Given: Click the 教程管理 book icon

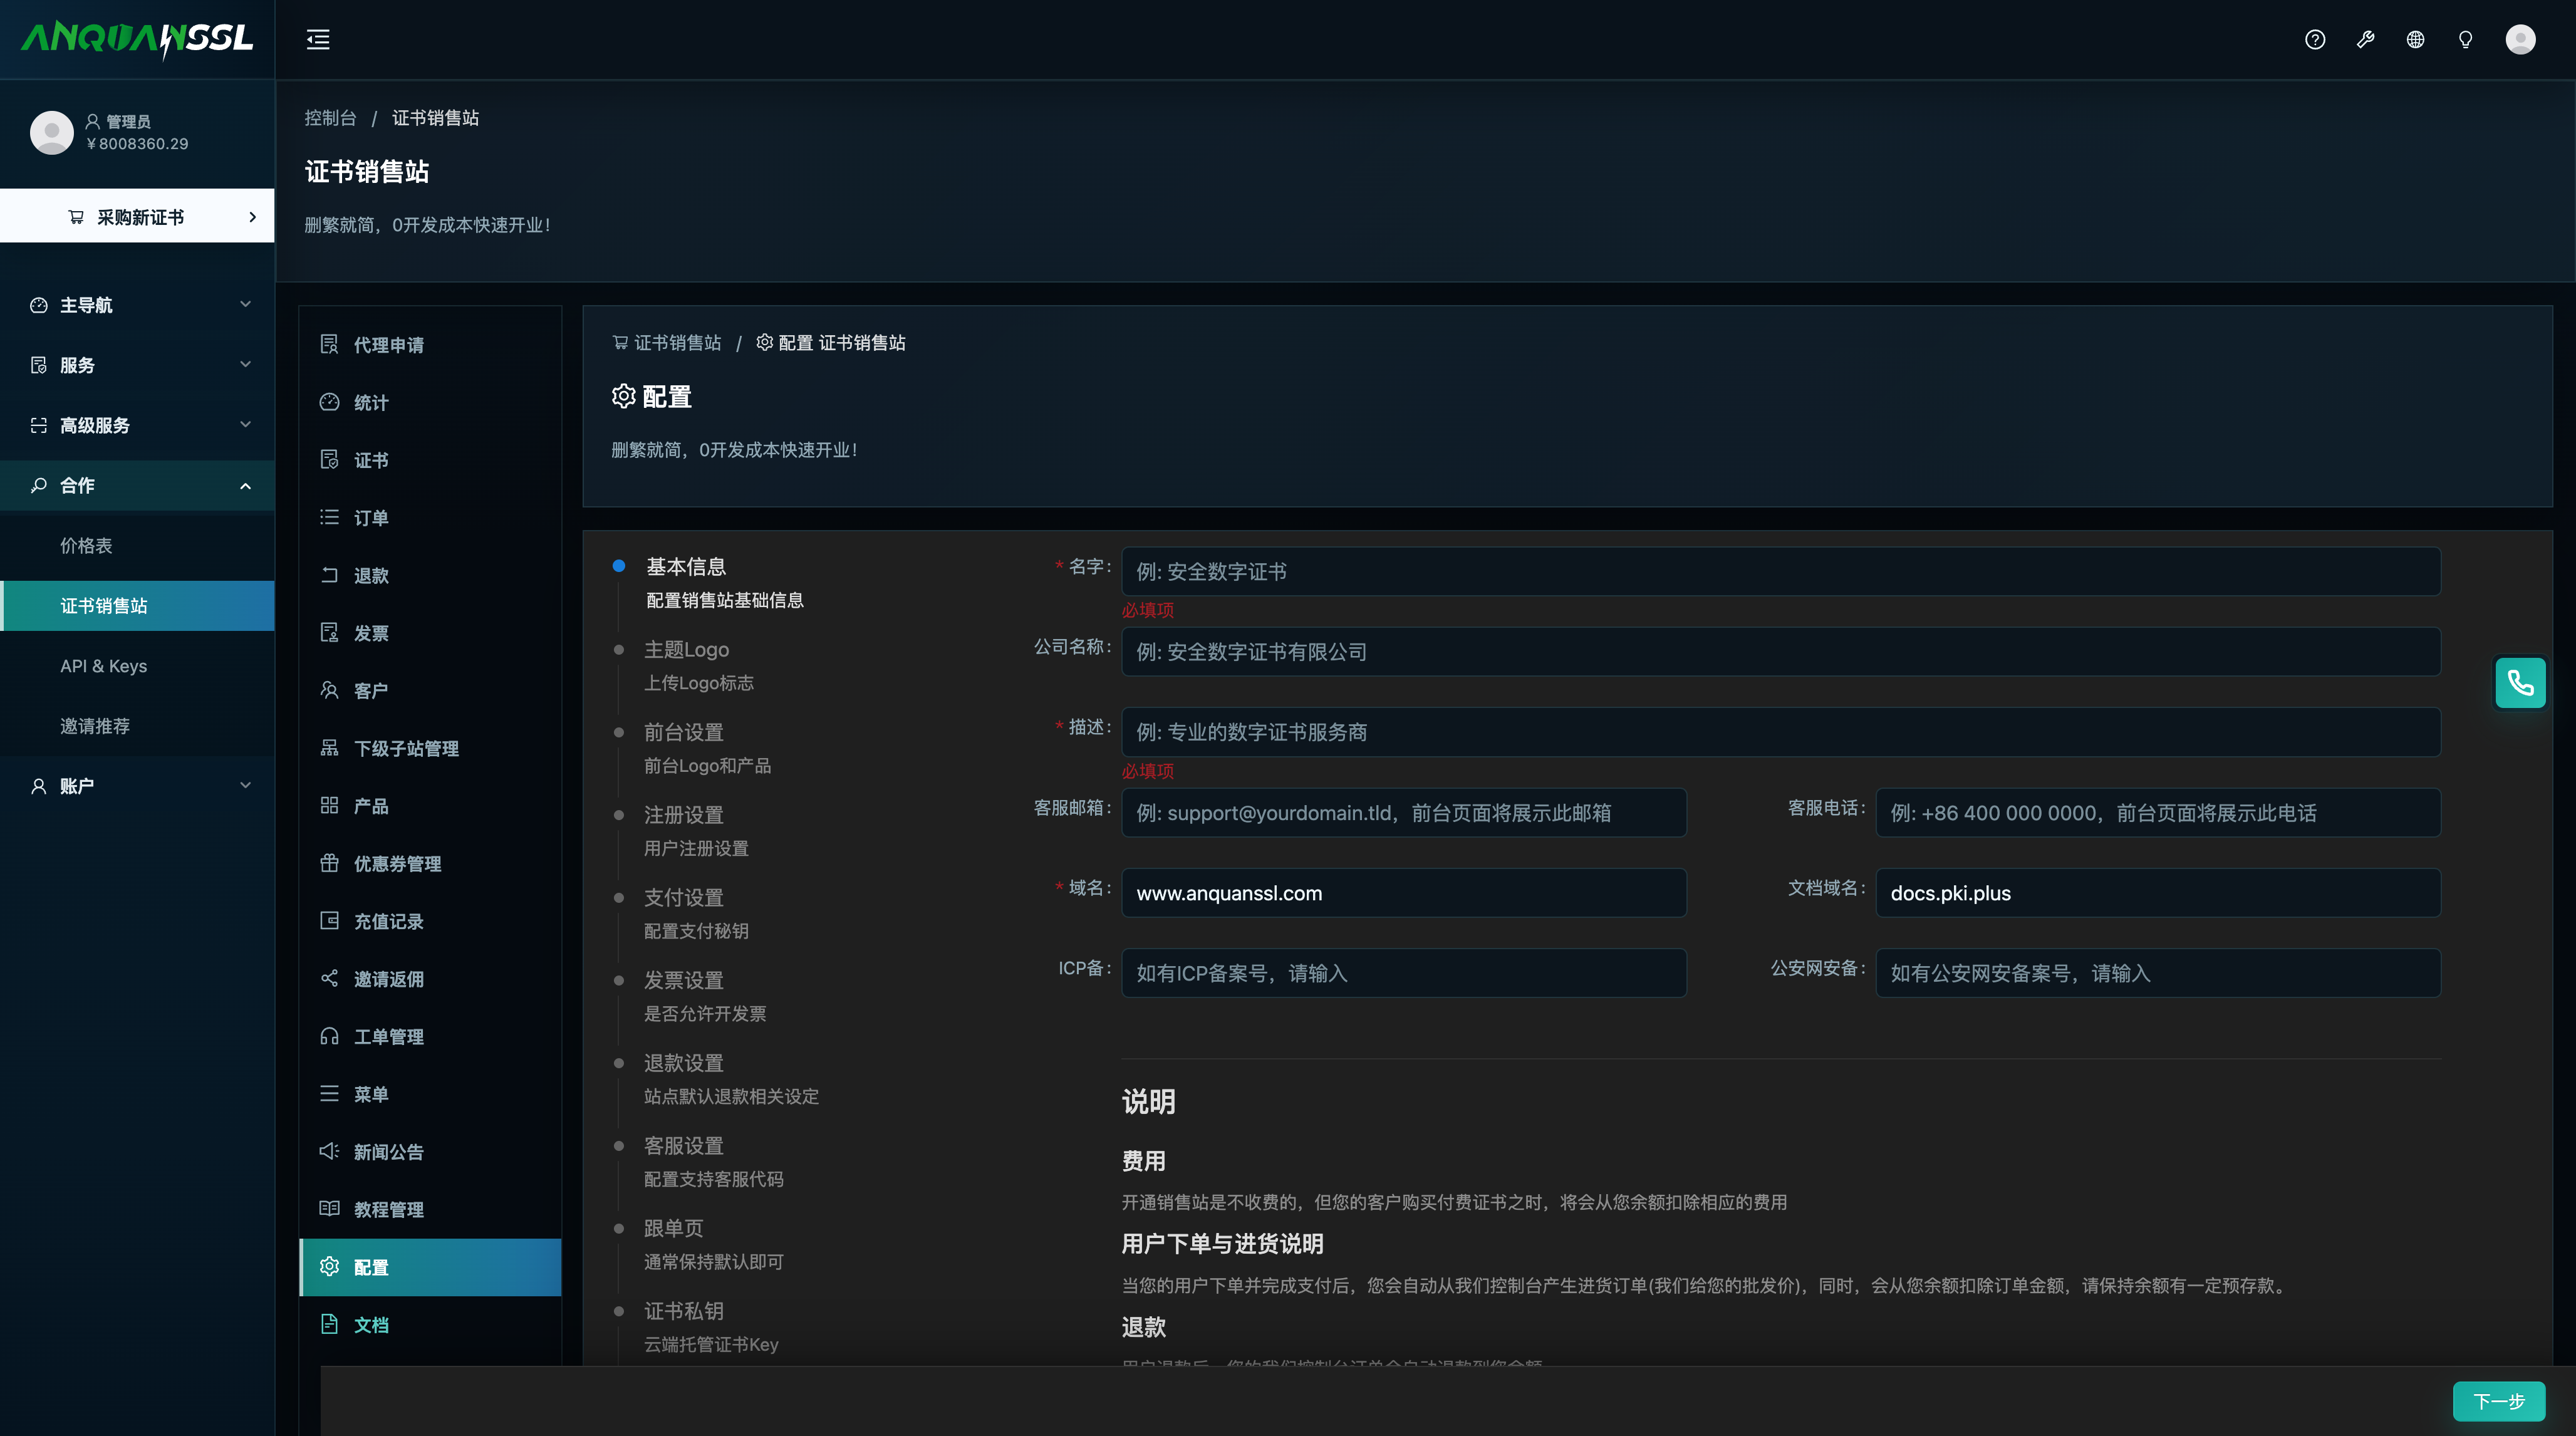Looking at the screenshot, I should 329,1209.
